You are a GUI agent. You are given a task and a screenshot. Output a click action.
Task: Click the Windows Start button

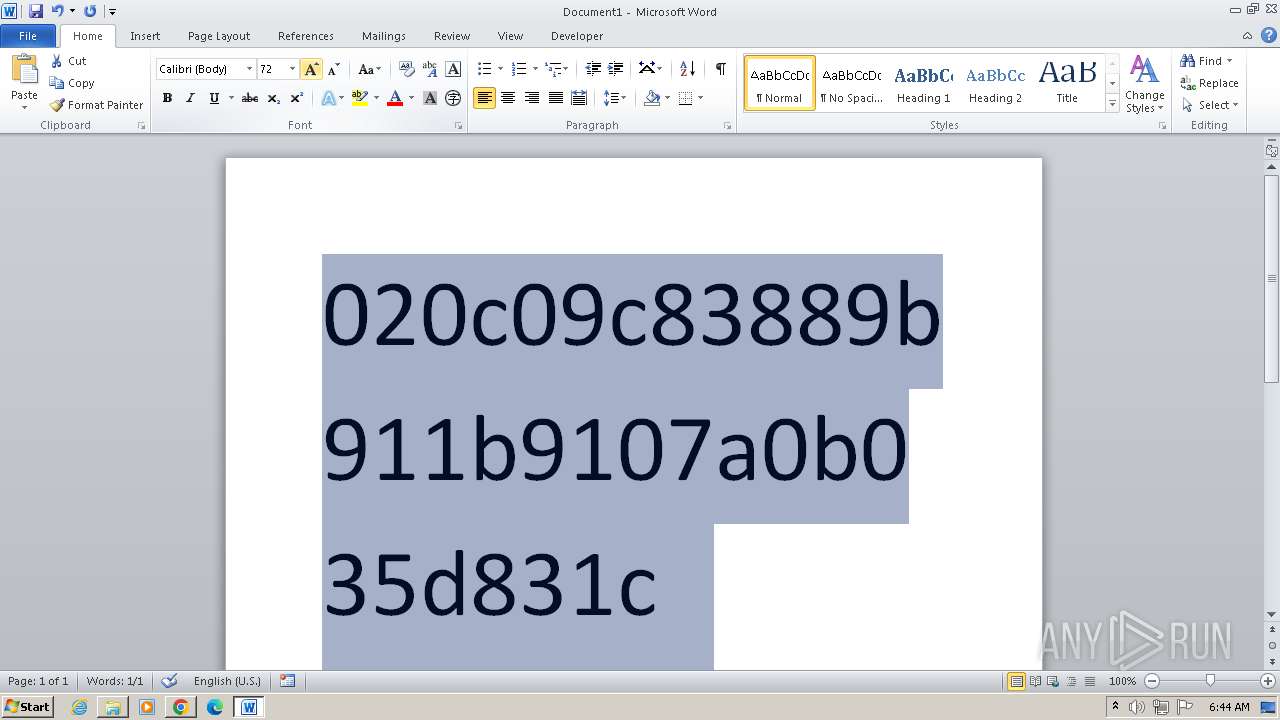(x=27, y=706)
